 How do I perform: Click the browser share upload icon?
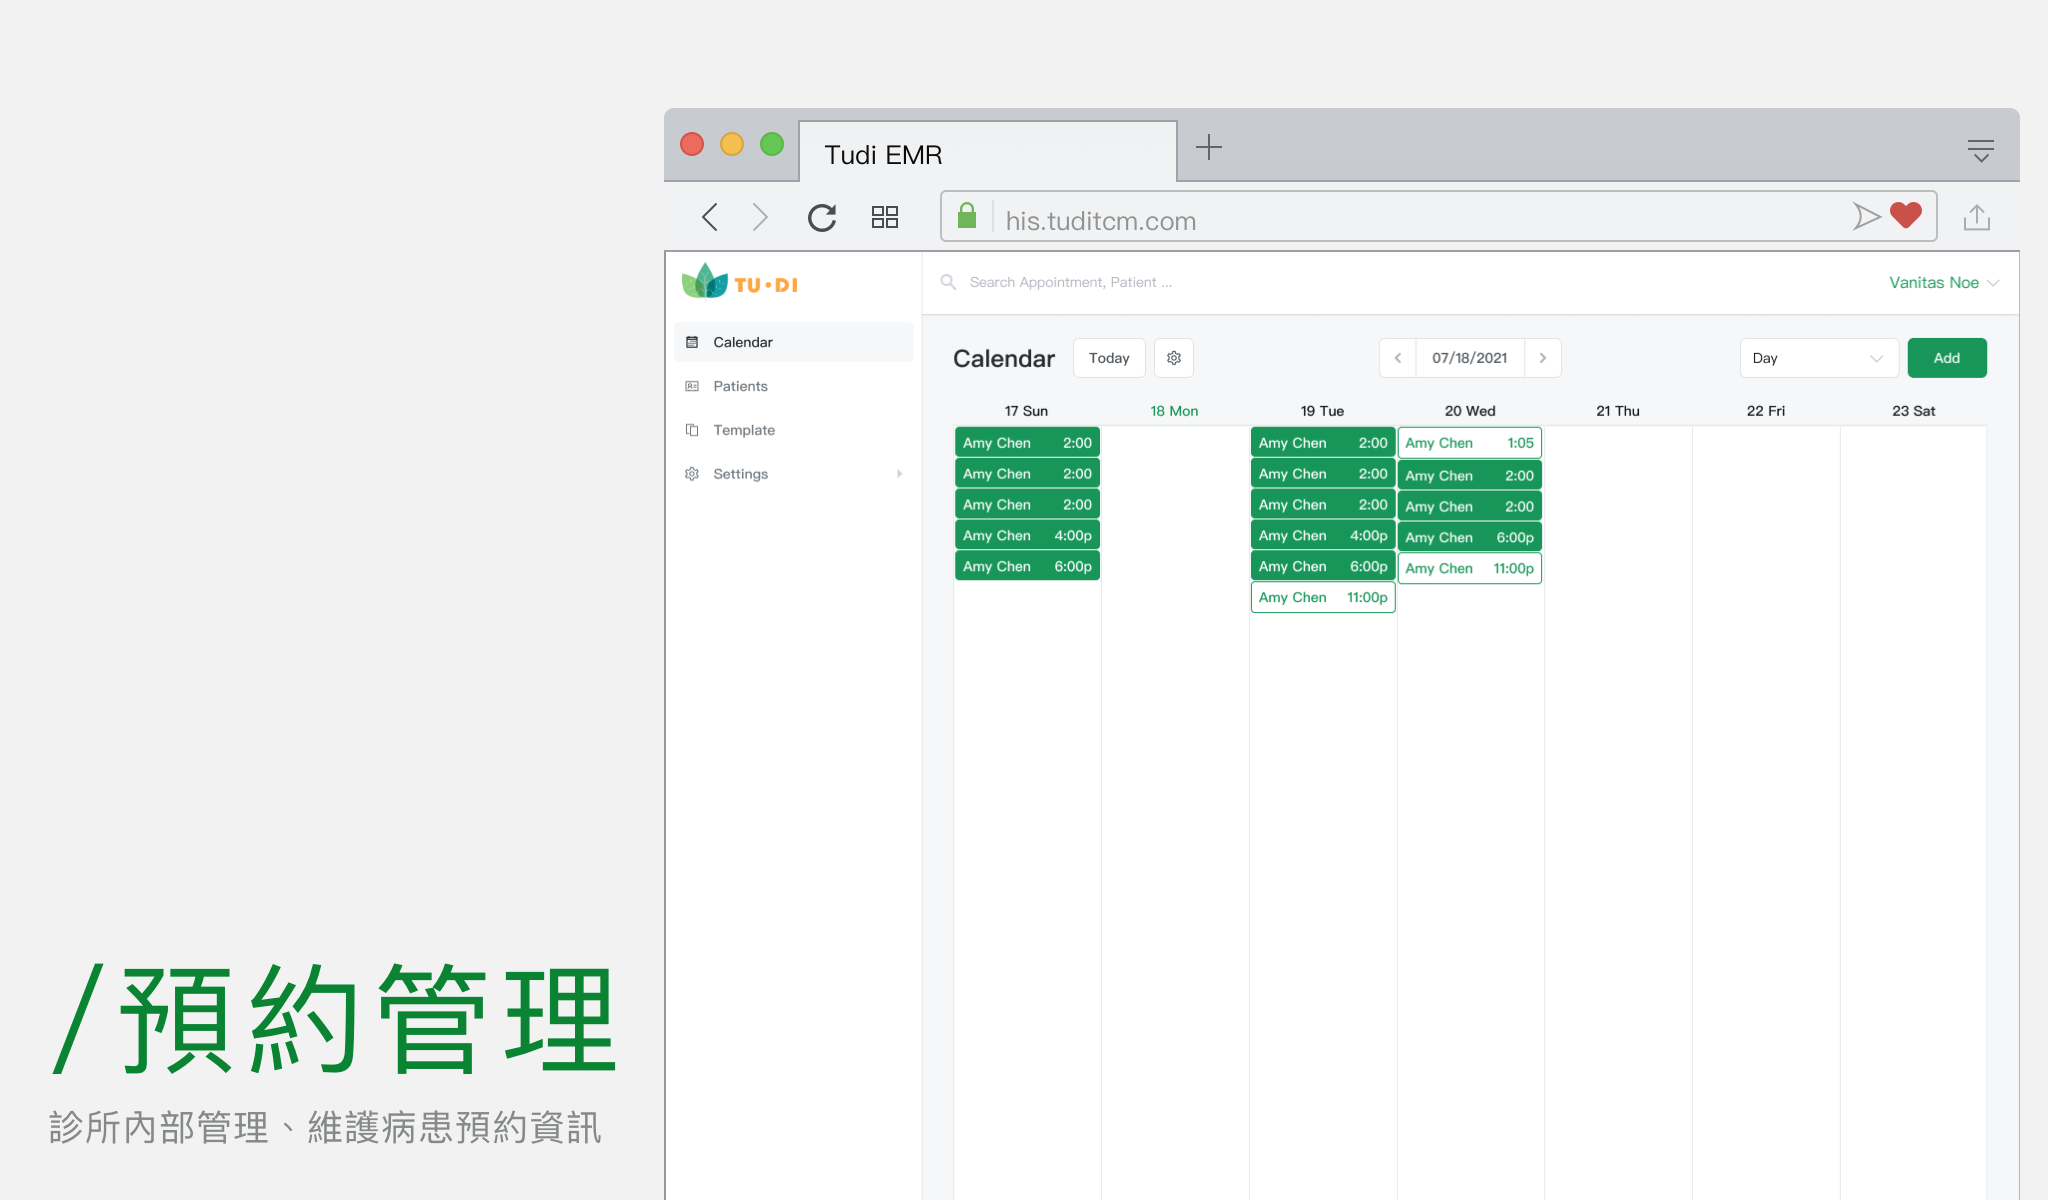point(1976,216)
